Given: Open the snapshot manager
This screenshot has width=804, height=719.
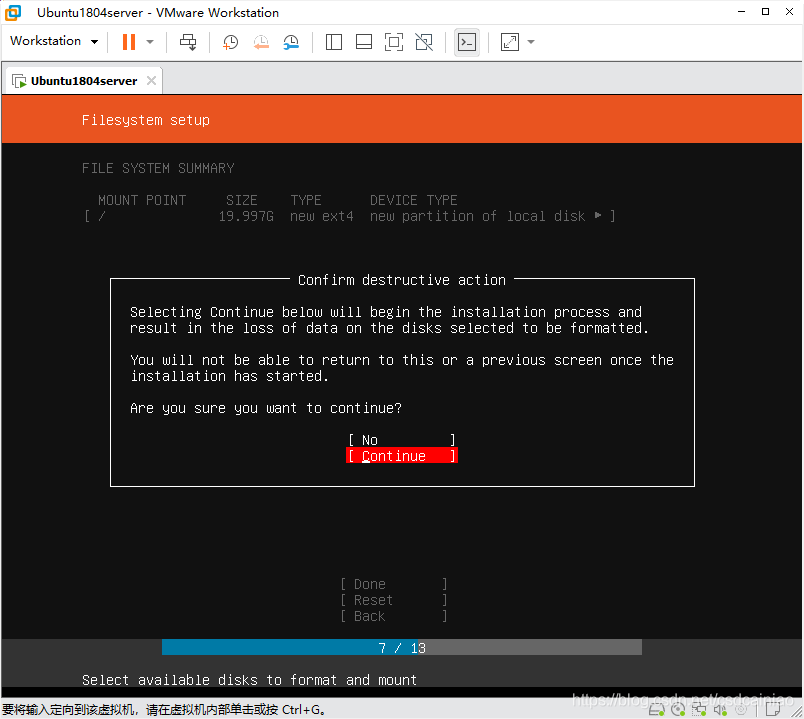Looking at the screenshot, I should 291,42.
